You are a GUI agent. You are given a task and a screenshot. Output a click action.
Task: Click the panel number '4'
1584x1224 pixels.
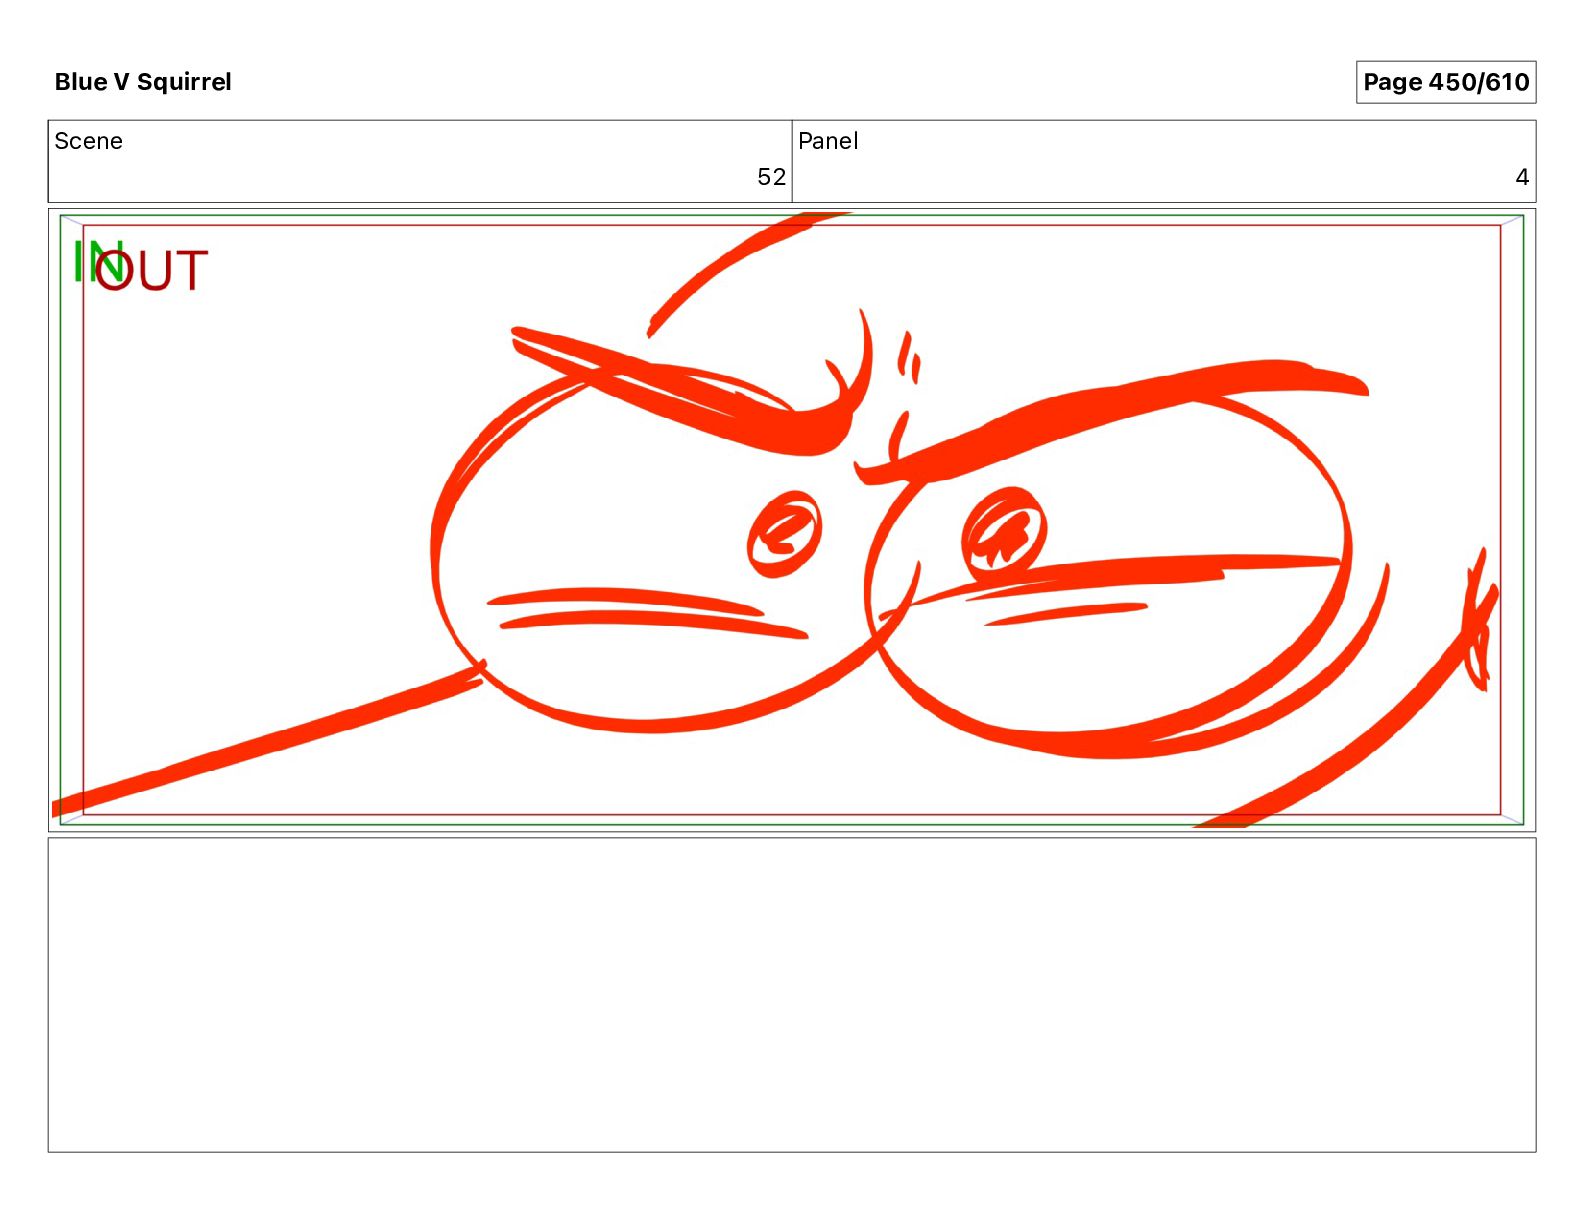tap(1522, 177)
